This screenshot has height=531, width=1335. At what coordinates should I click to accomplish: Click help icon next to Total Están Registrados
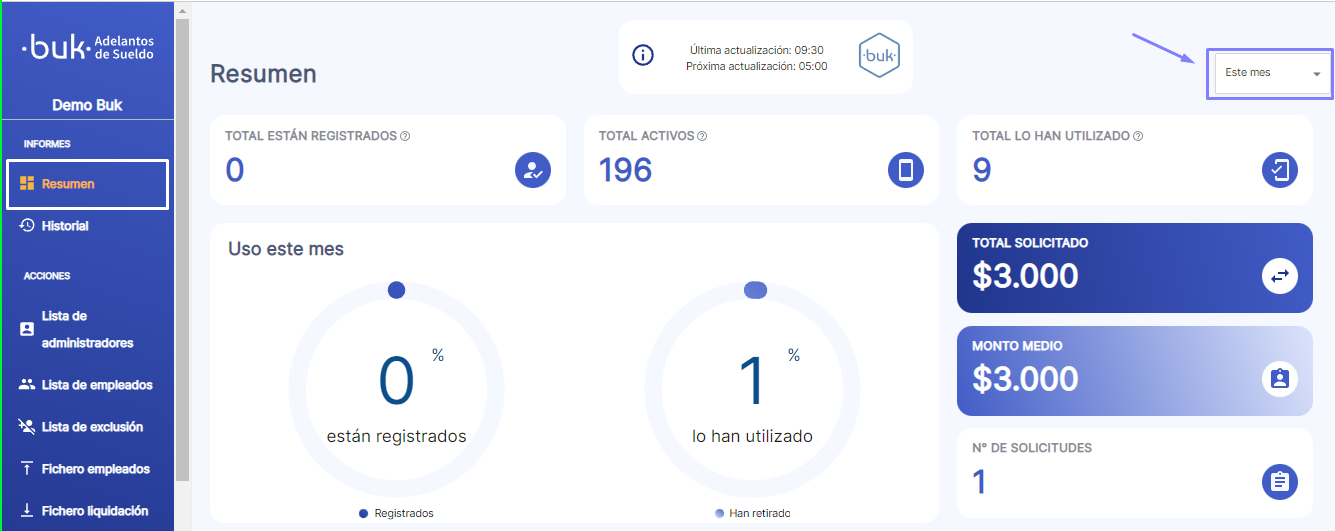(405, 136)
